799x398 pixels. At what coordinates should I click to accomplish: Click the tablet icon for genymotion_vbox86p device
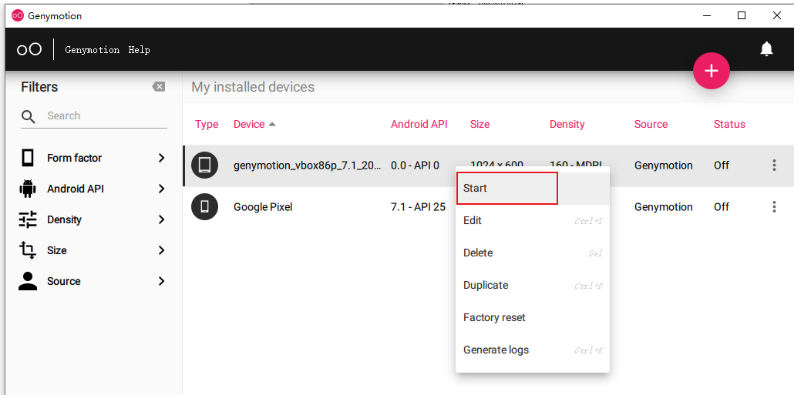pyautogui.click(x=205, y=165)
